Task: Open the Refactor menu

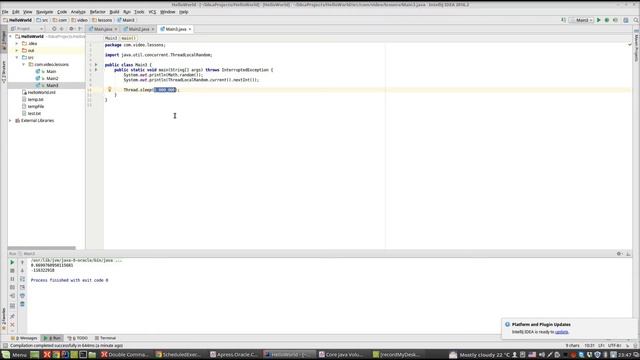Action: (x=98, y=12)
